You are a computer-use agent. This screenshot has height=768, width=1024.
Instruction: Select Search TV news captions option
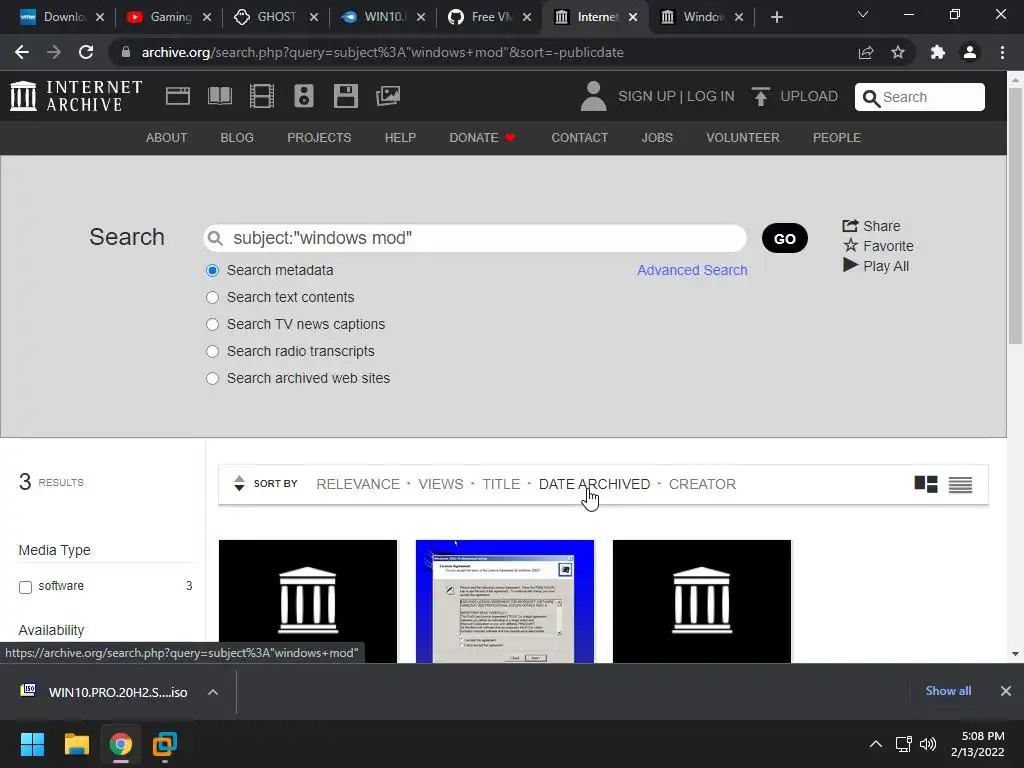click(x=212, y=325)
